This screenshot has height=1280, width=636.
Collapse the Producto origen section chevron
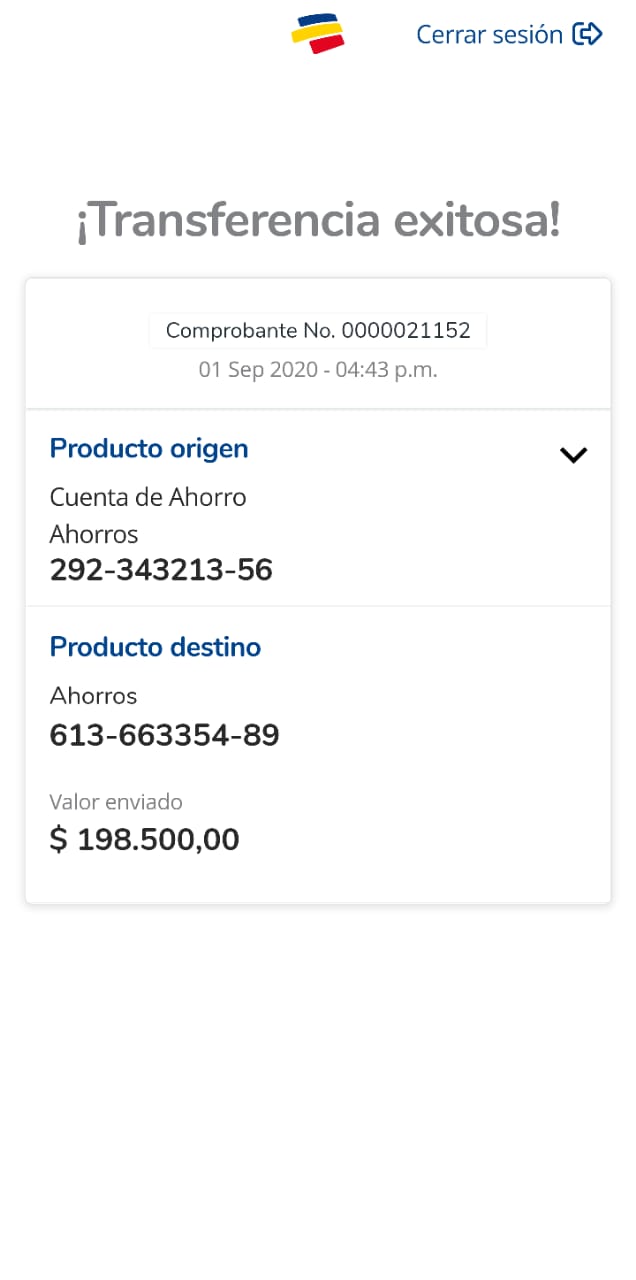tap(573, 455)
